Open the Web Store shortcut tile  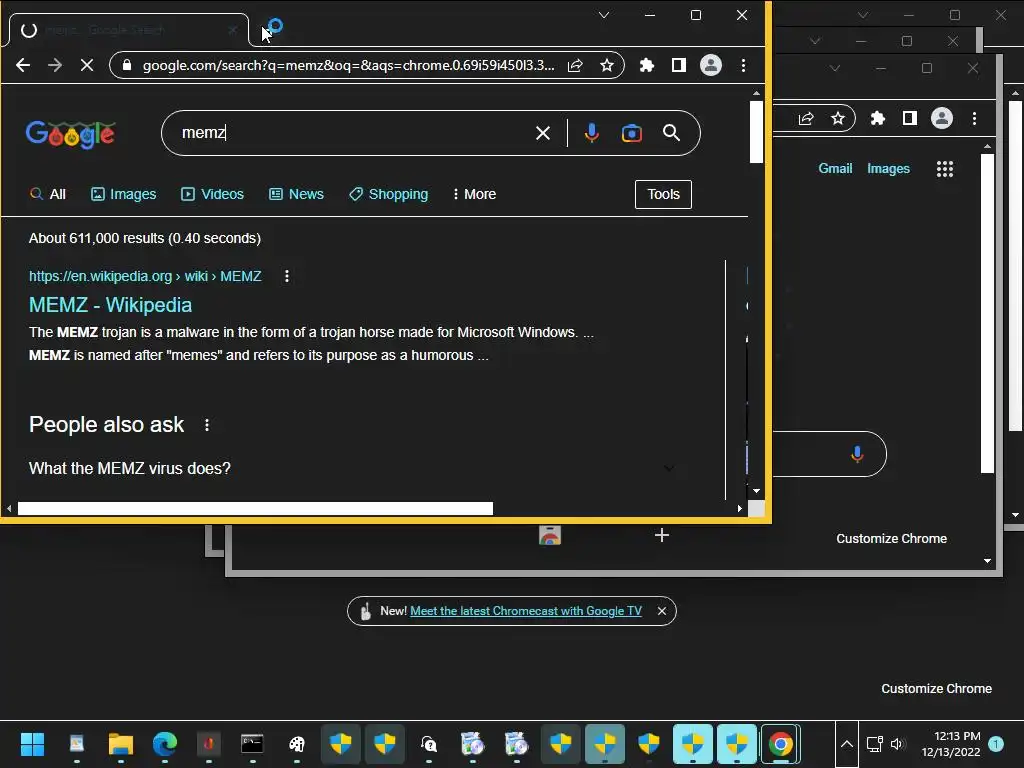[x=550, y=536]
